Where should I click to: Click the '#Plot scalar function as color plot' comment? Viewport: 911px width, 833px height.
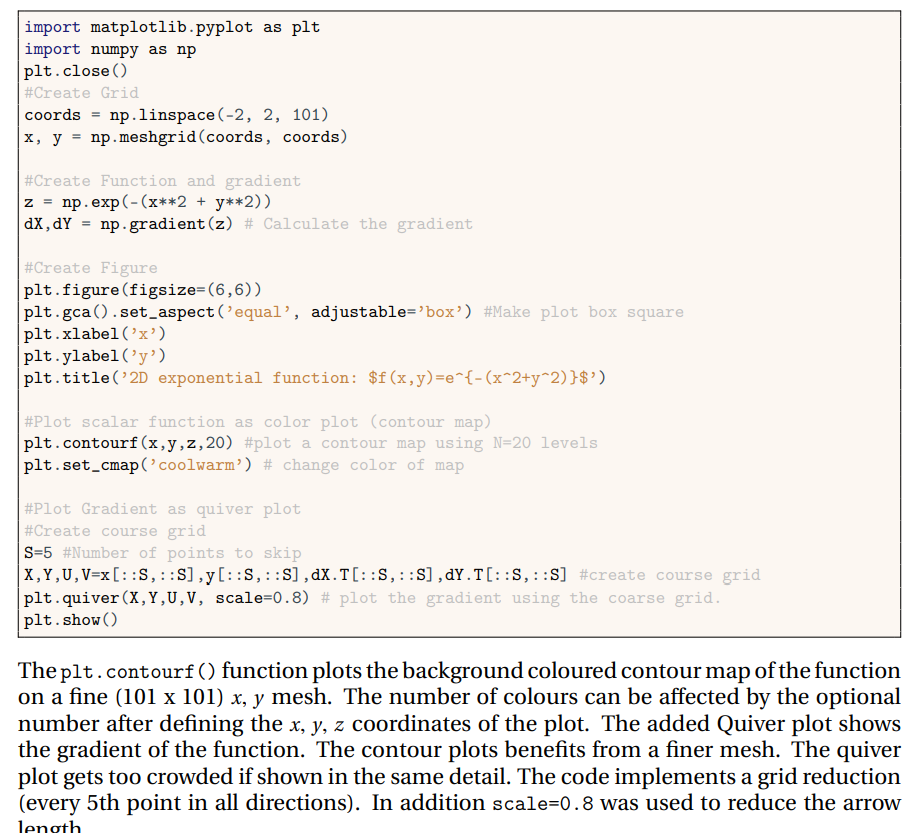coord(257,422)
